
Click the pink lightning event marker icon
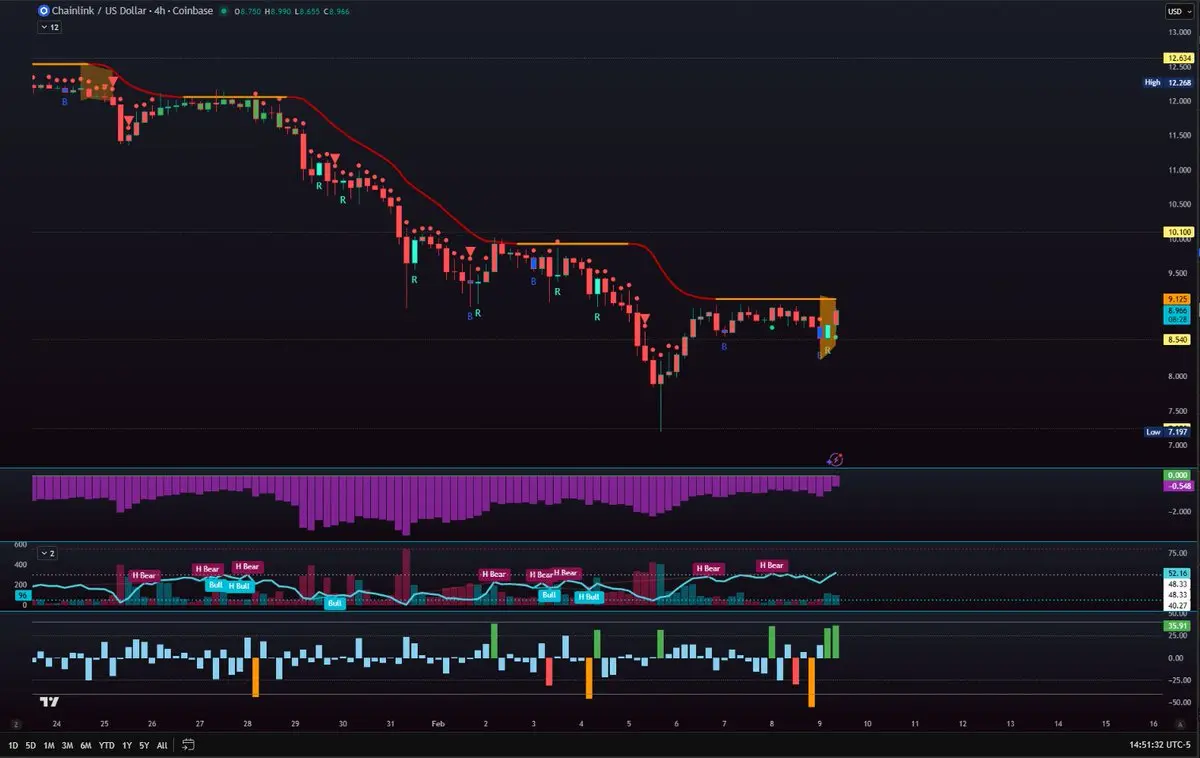837,459
